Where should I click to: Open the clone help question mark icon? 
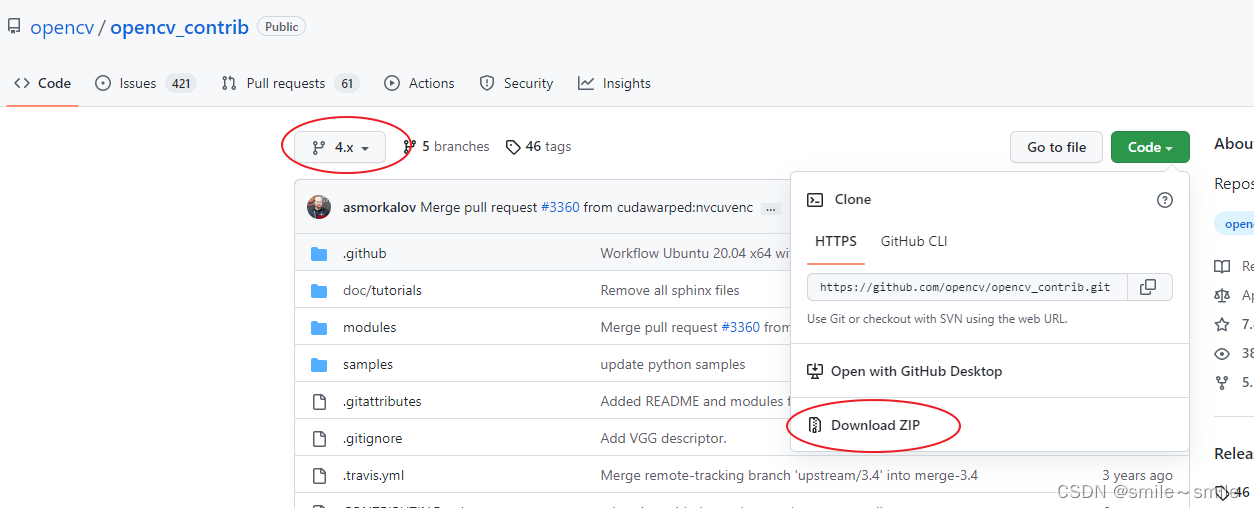click(1165, 200)
